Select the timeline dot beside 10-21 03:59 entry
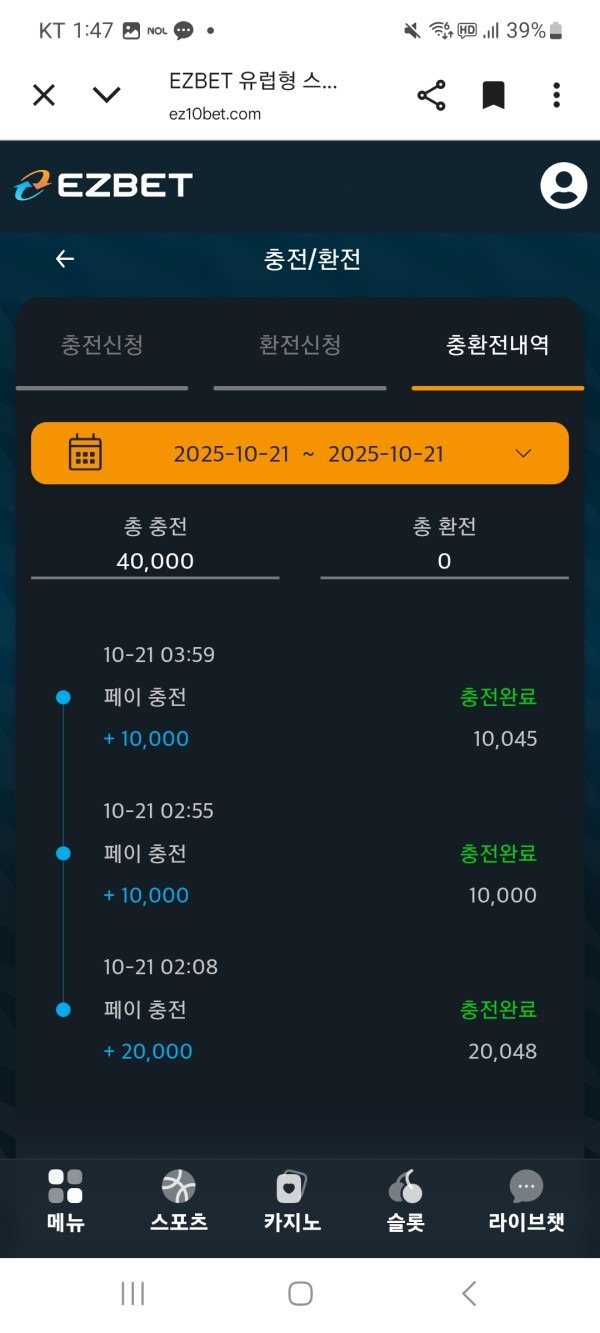 [x=64, y=697]
